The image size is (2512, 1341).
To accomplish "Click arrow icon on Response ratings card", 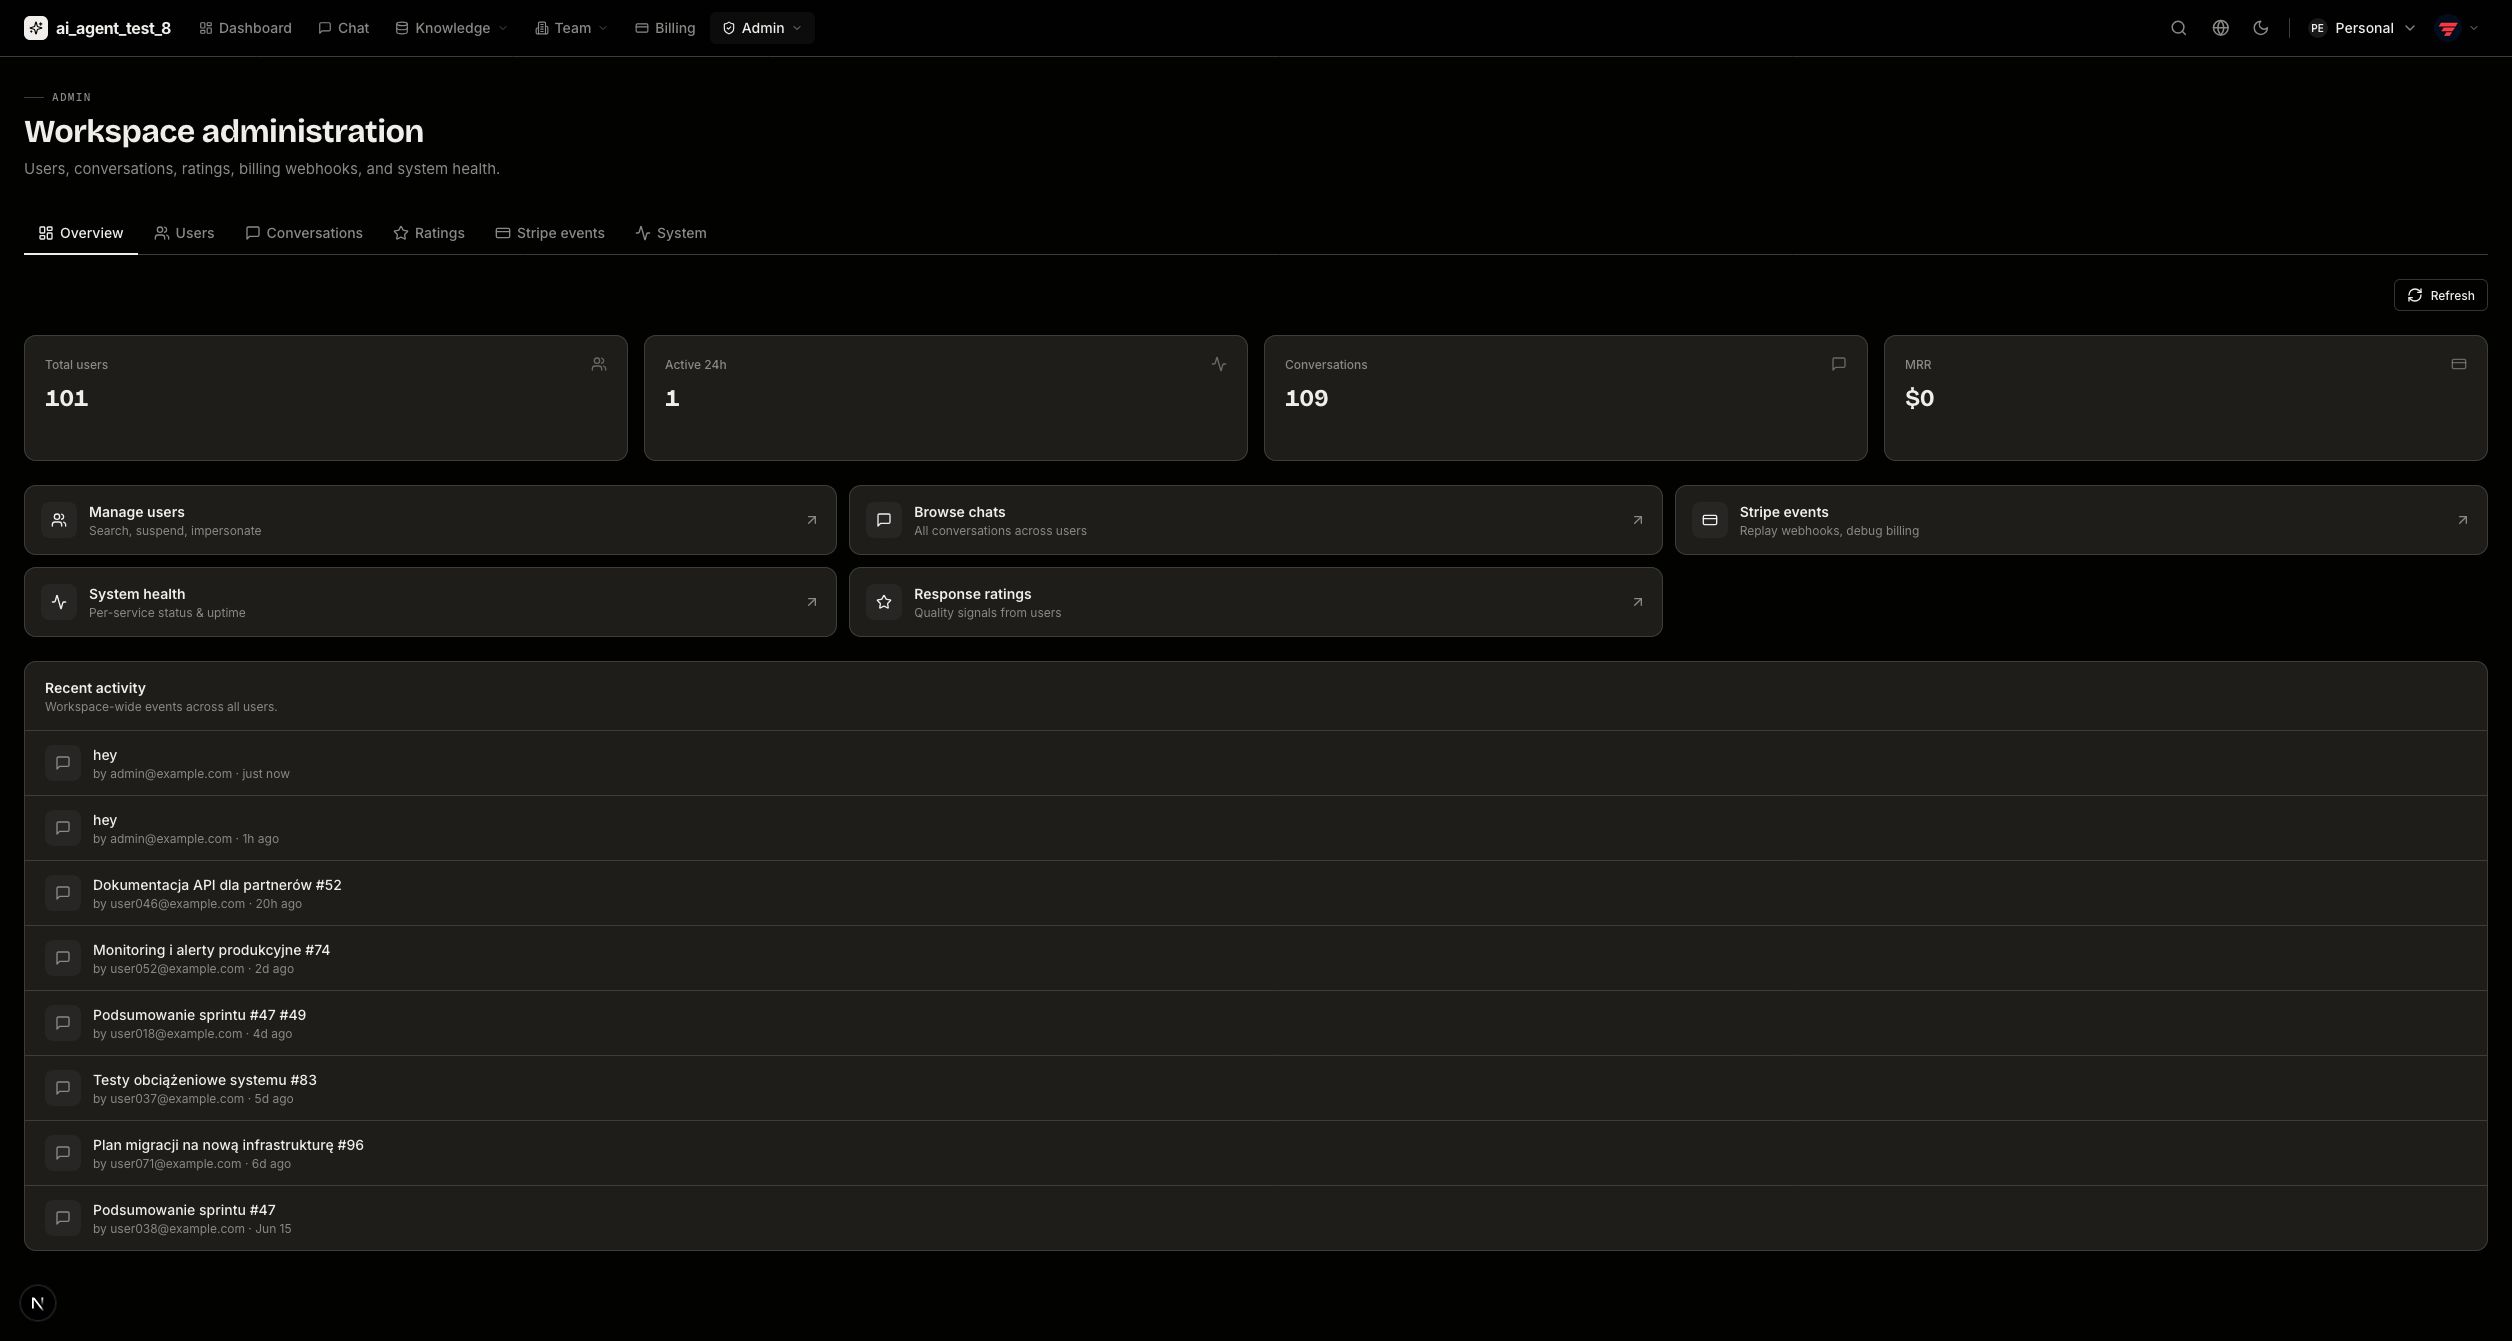I will pyautogui.click(x=1638, y=602).
